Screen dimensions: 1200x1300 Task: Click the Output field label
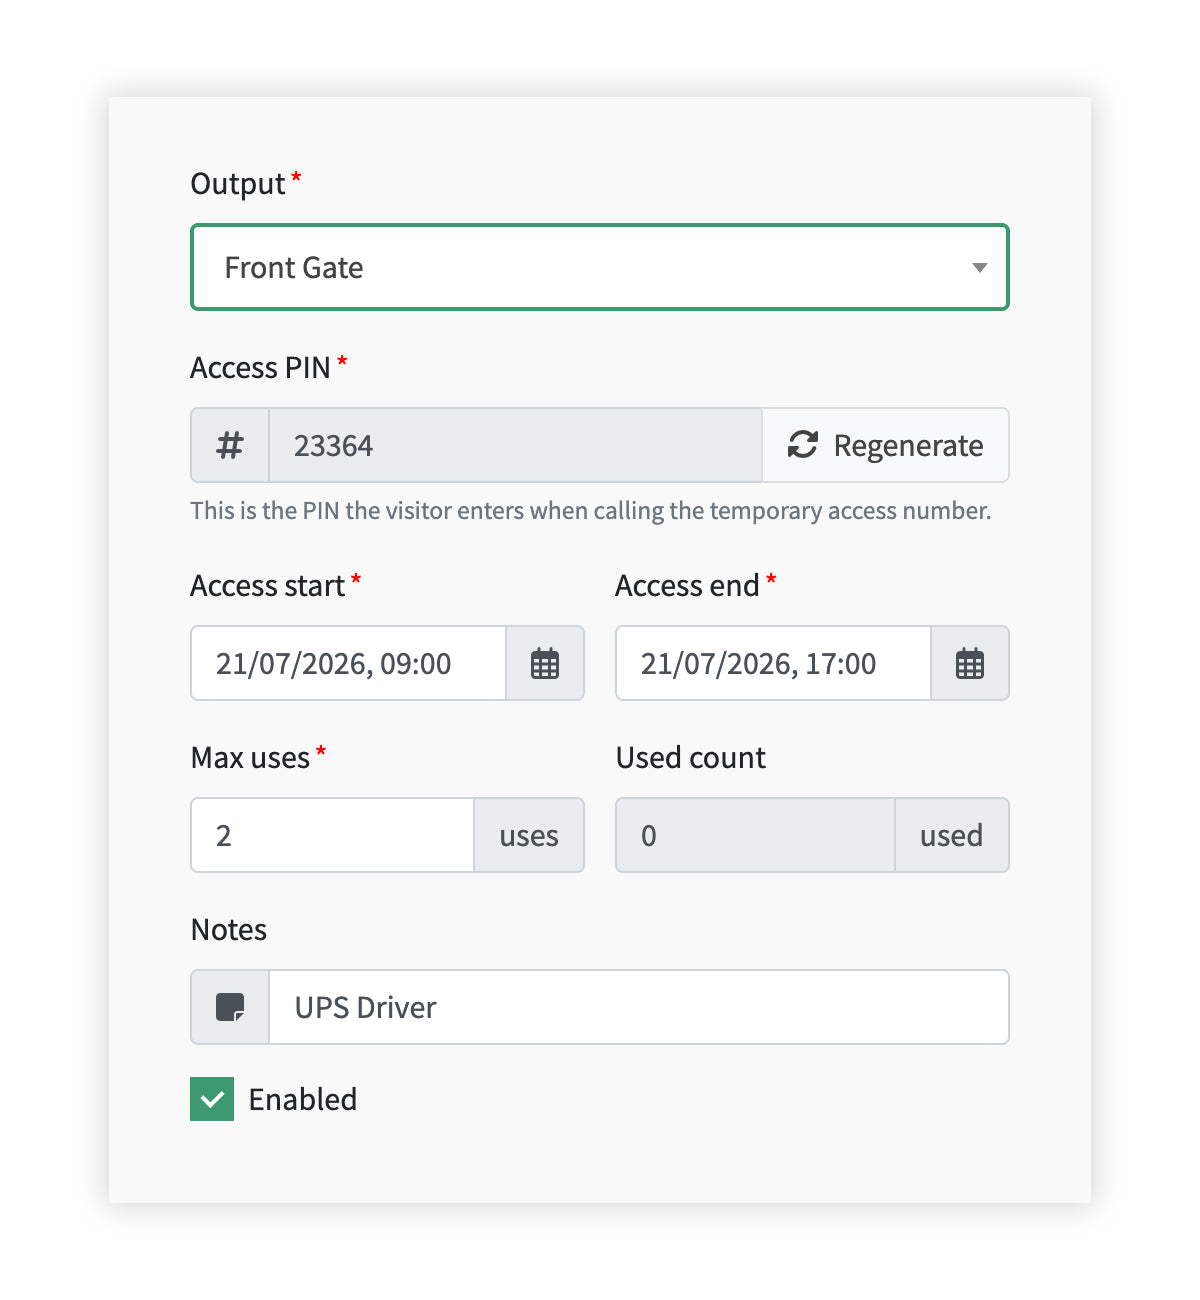pyautogui.click(x=238, y=184)
